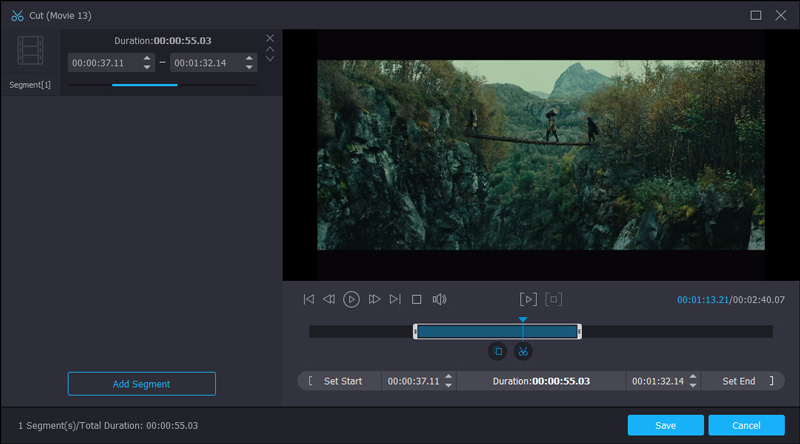
Task: Click the blue playhead marker on the timeline
Action: click(522, 321)
